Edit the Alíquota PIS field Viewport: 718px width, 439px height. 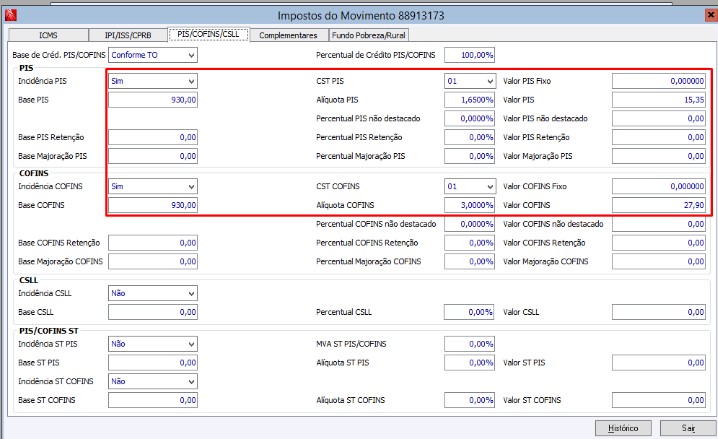pos(469,100)
